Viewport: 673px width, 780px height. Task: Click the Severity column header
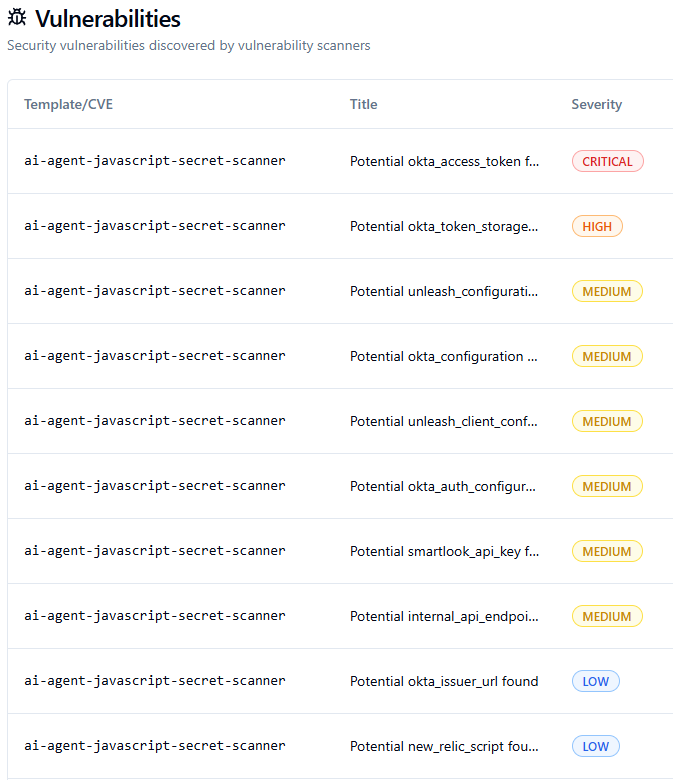[596, 104]
